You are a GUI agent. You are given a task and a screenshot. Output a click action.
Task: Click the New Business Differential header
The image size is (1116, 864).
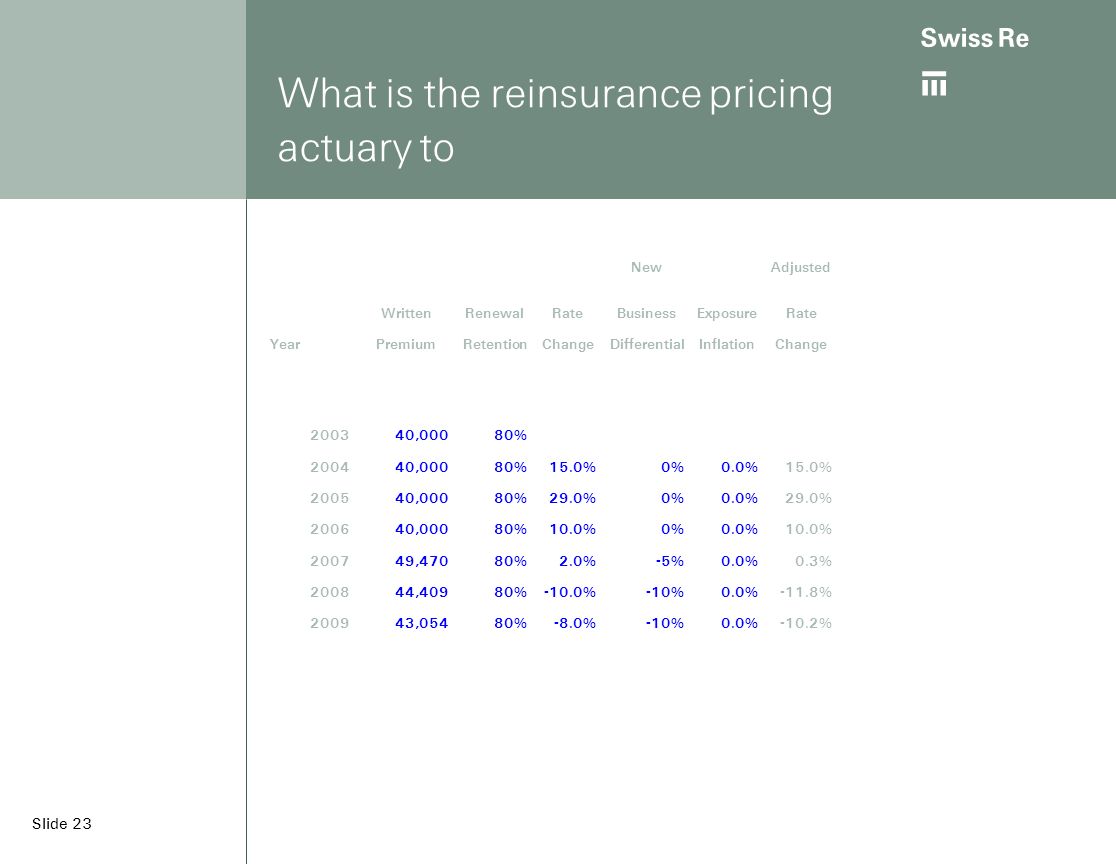[647, 306]
